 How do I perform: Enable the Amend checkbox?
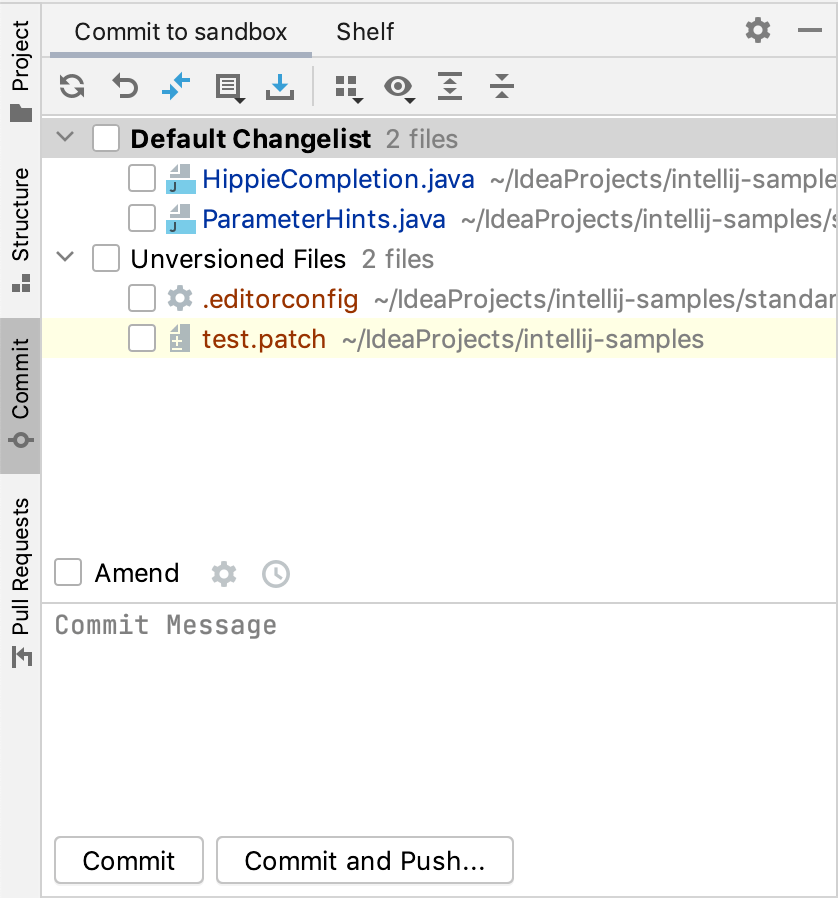tap(66, 573)
